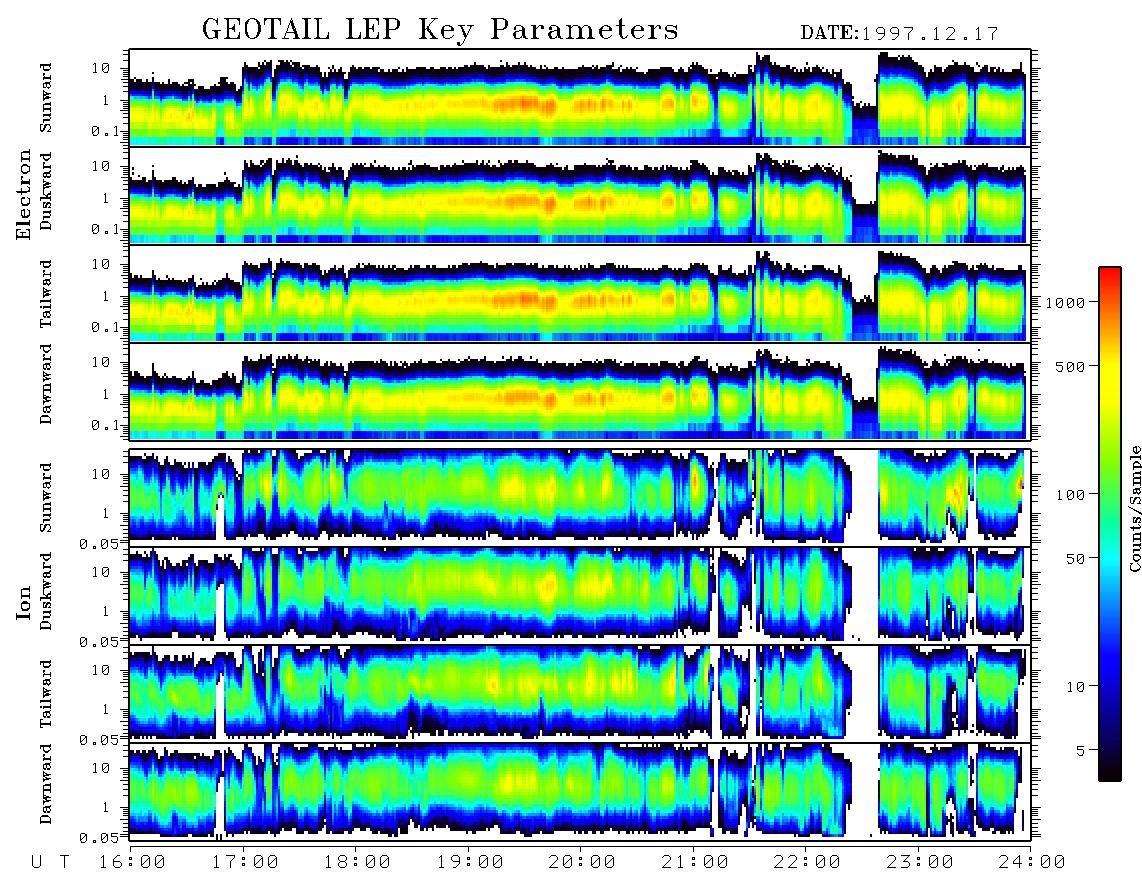Select the 1000 color scale value
This screenshot has height=880, width=1142.
click(x=1065, y=302)
